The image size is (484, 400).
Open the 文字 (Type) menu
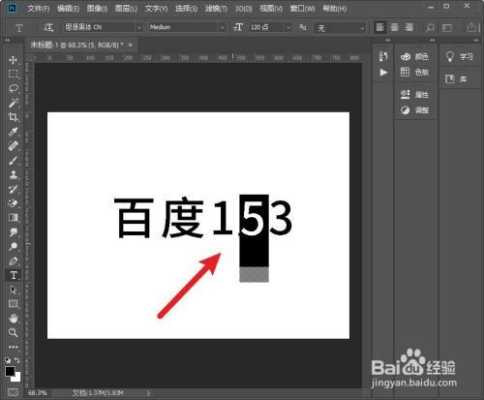tap(156, 8)
